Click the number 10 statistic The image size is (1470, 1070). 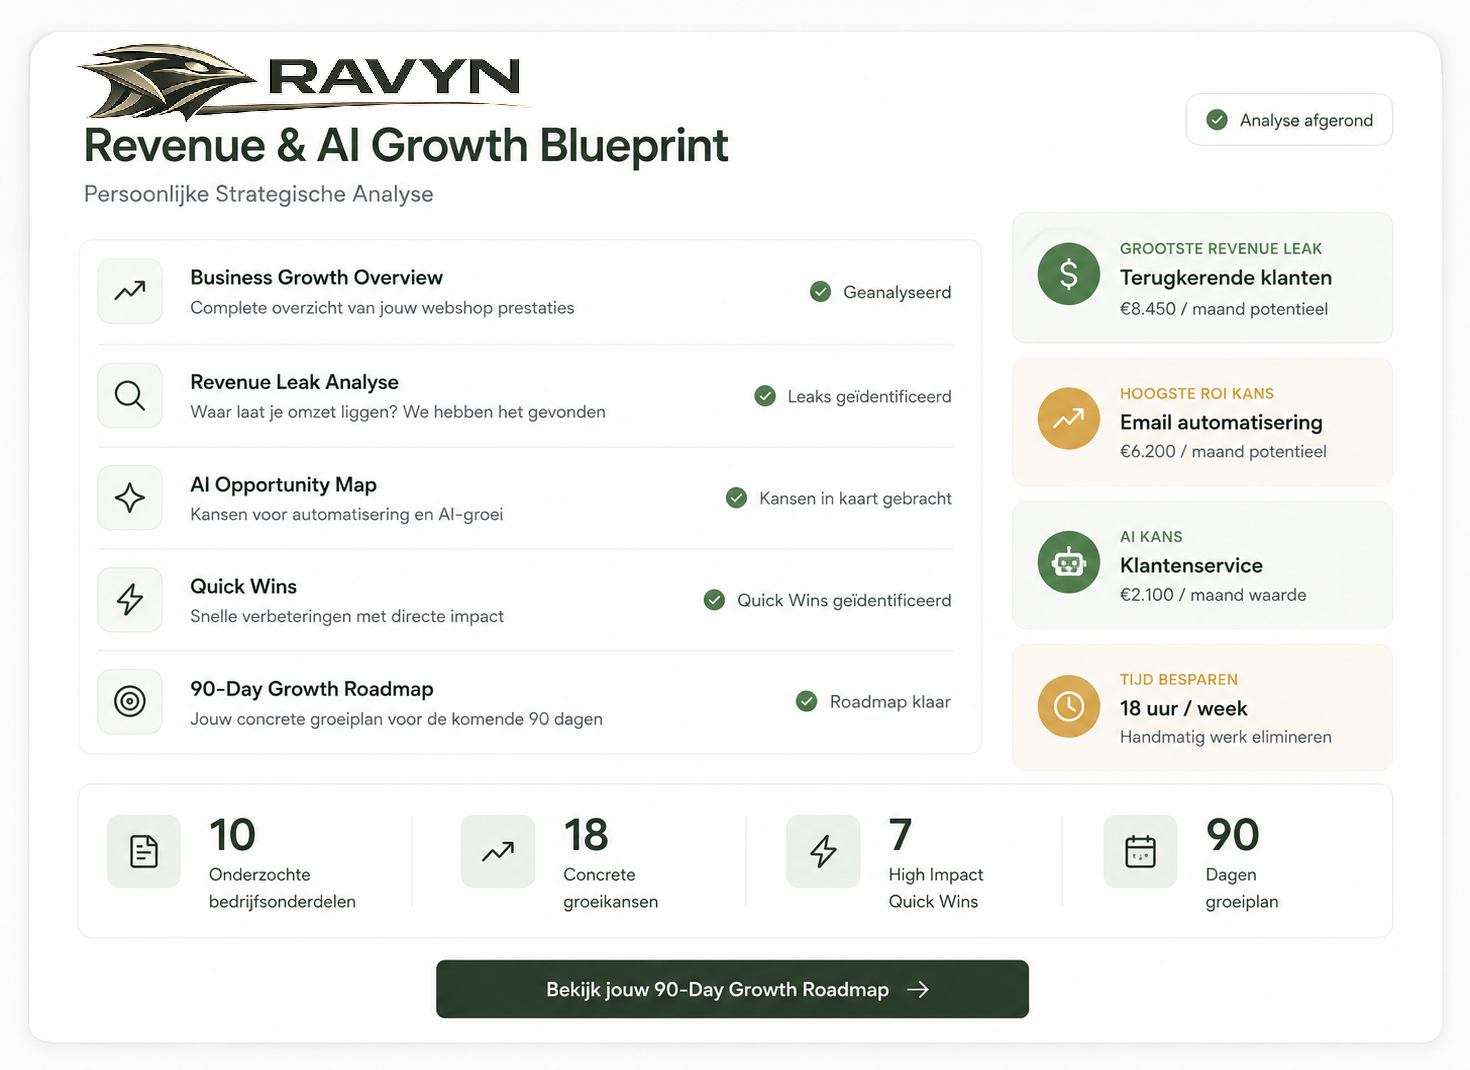232,835
